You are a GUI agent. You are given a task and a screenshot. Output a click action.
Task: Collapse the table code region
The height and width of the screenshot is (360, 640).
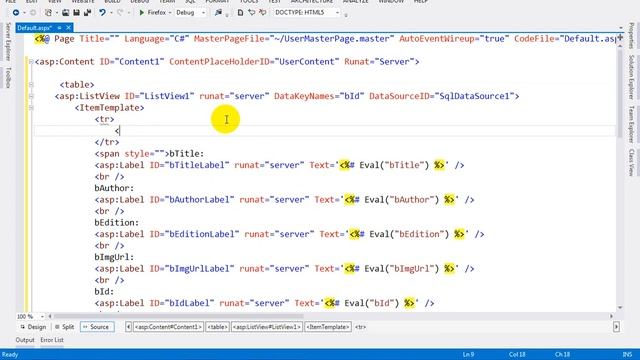tap(31, 85)
